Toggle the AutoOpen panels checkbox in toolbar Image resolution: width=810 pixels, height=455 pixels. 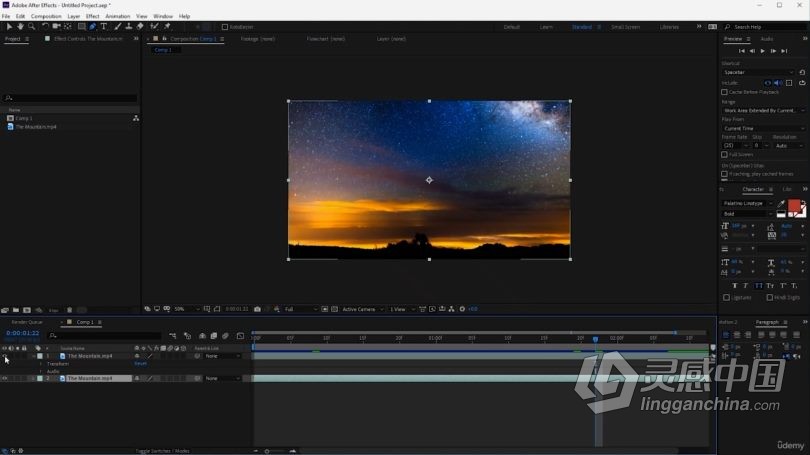[225, 27]
